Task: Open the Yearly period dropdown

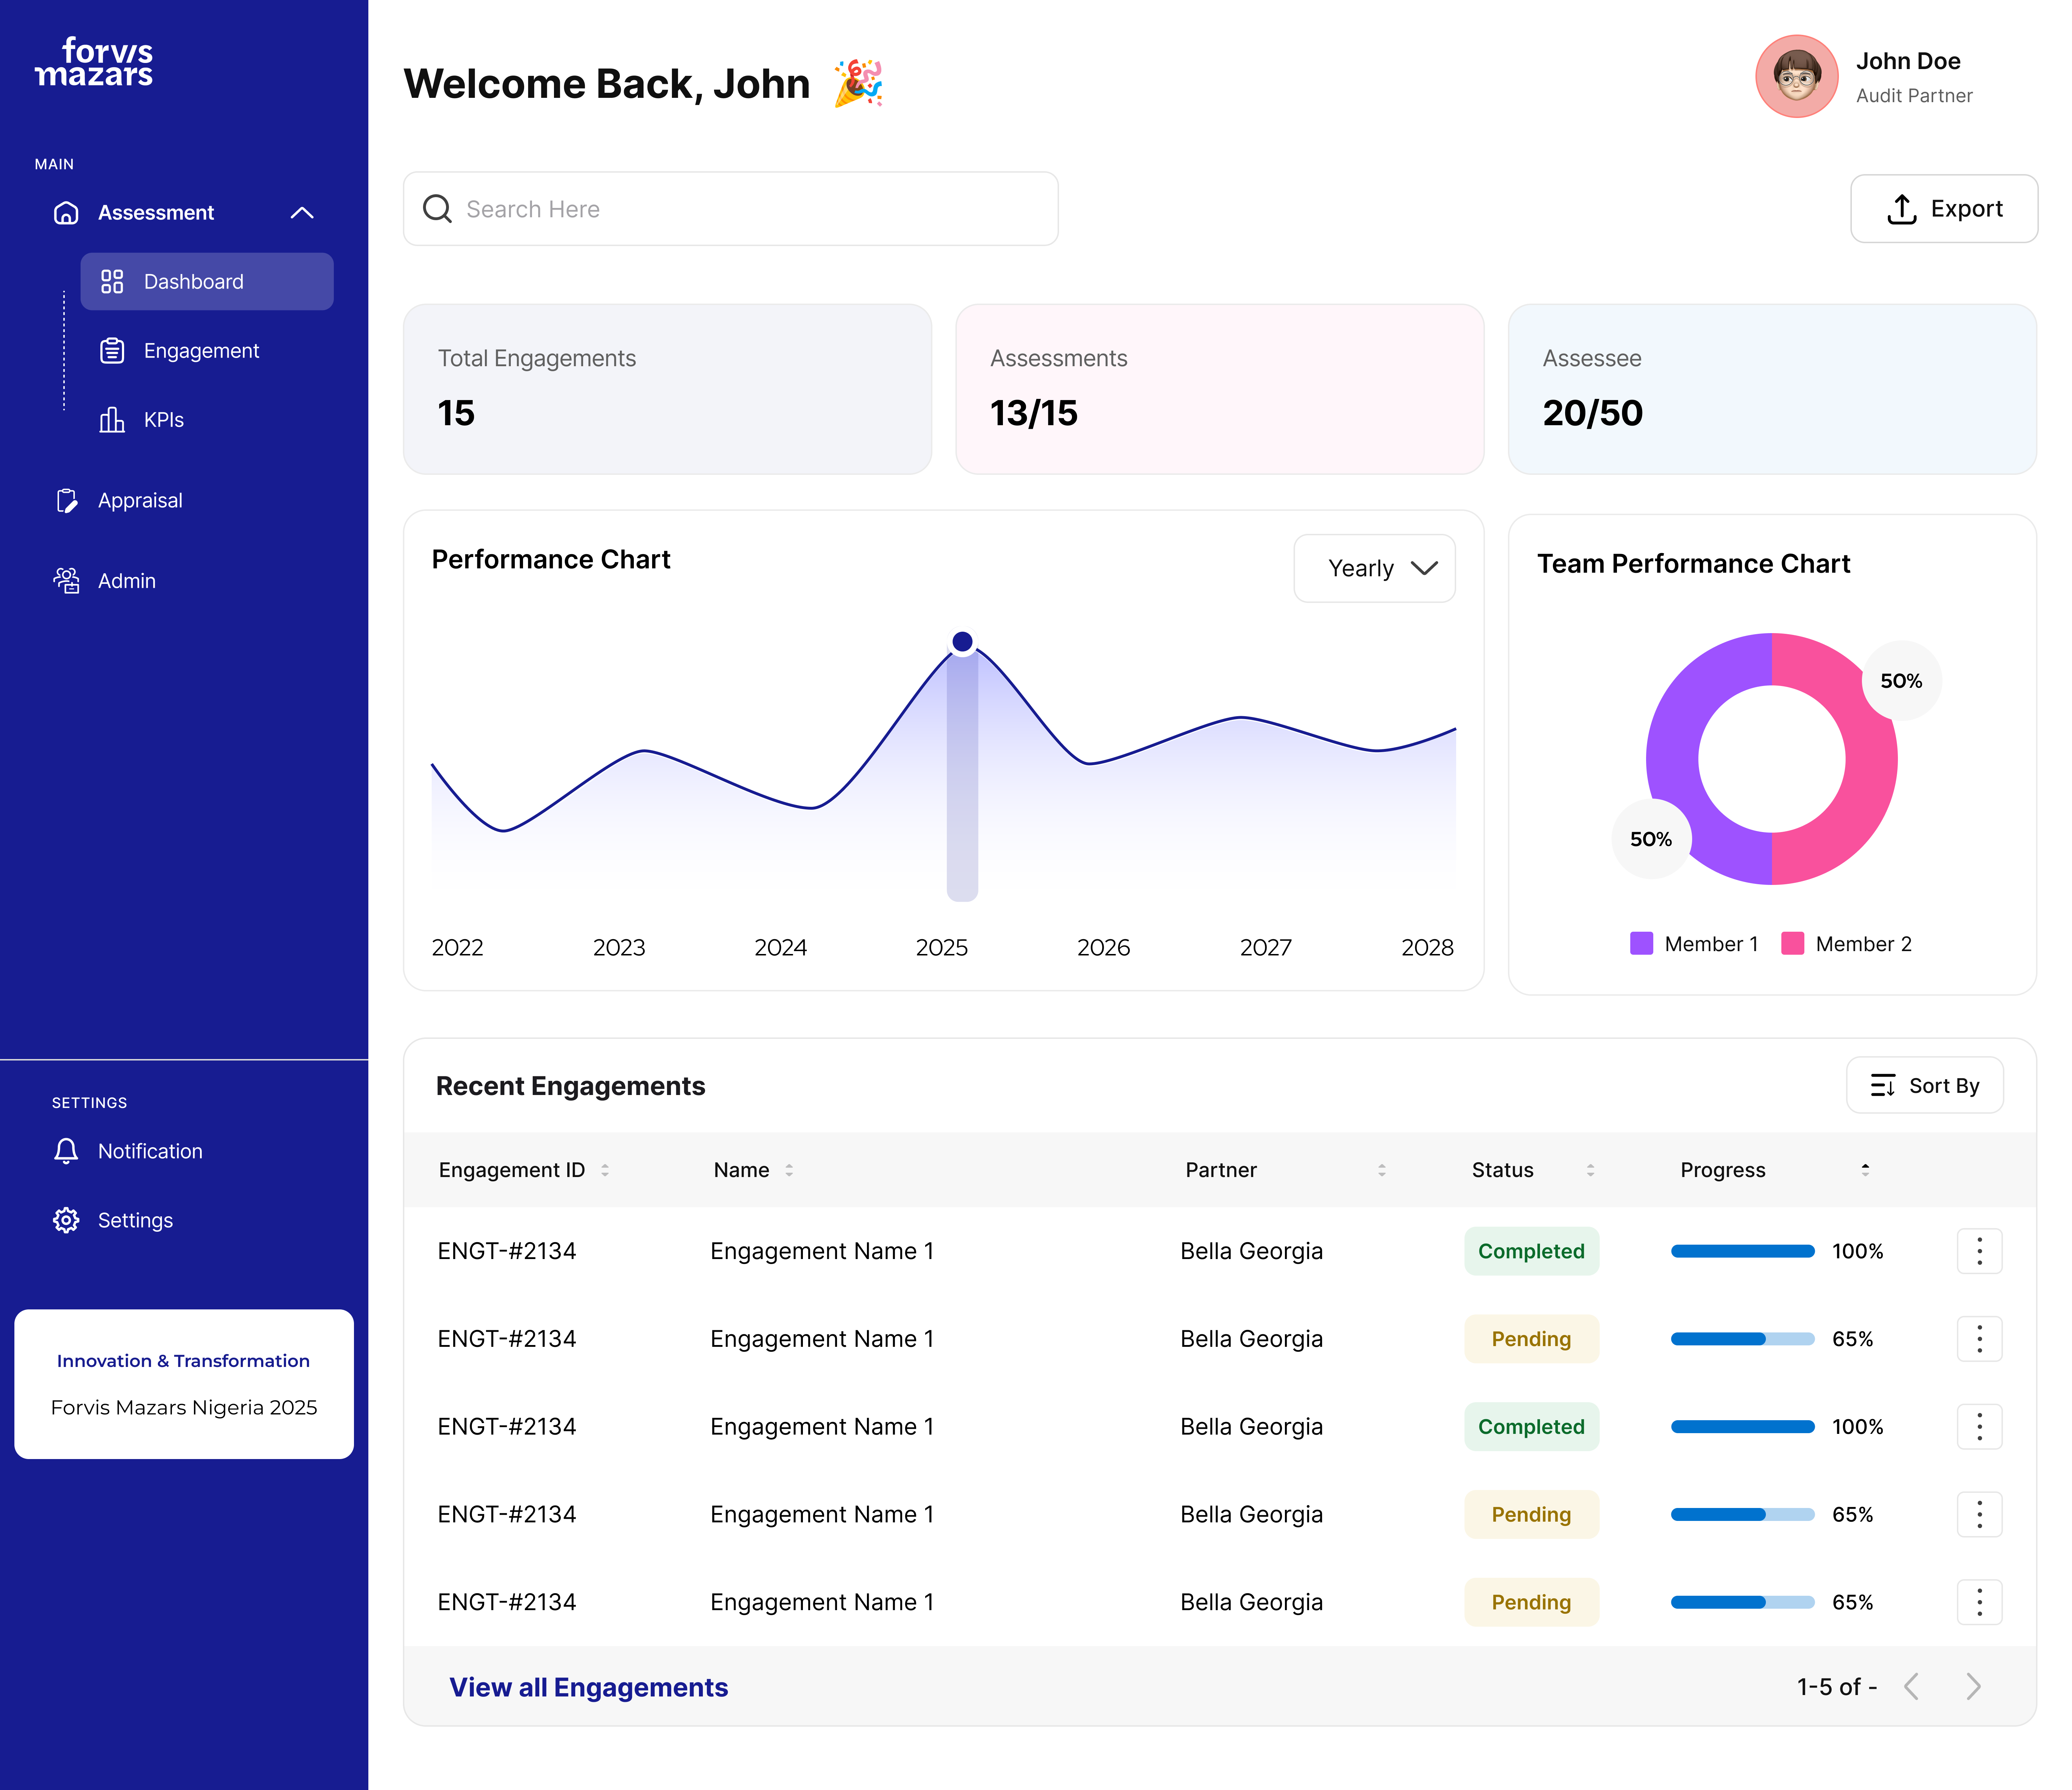Action: [1374, 568]
